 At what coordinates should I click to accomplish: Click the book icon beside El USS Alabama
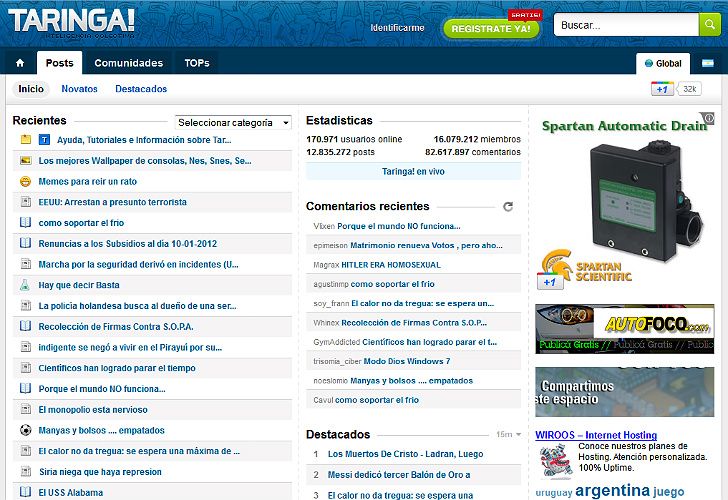26,492
